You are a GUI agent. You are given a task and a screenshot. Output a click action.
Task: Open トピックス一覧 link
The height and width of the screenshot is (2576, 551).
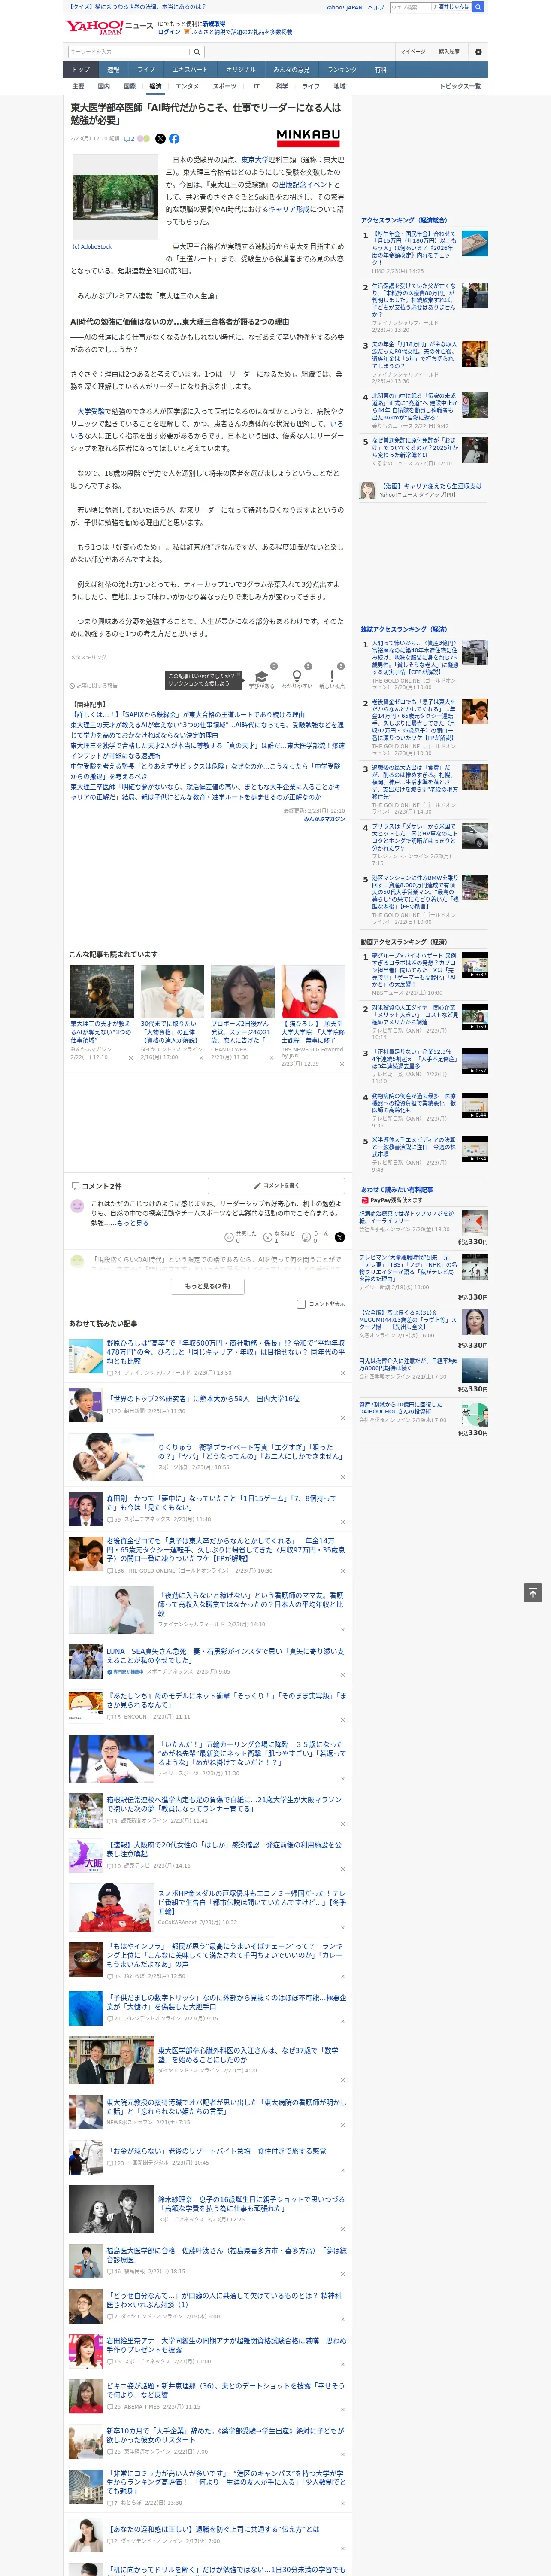coord(460,86)
